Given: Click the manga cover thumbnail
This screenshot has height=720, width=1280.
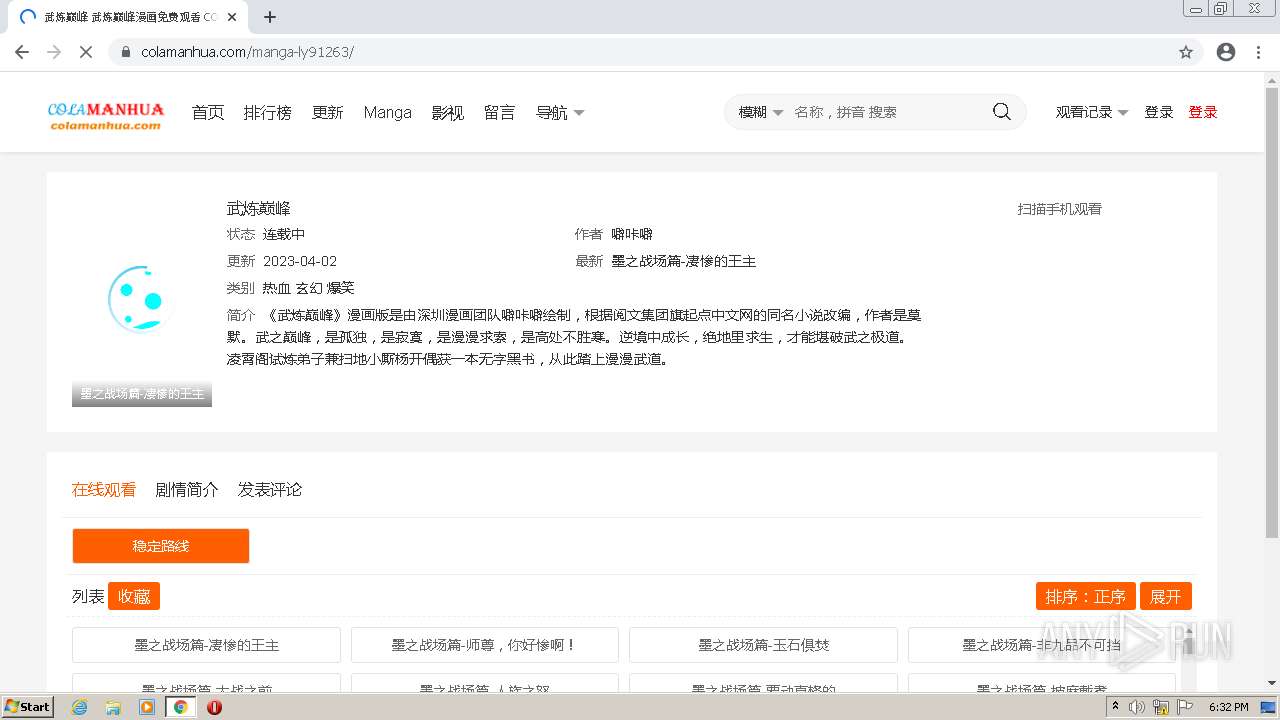Looking at the screenshot, I should pyautogui.click(x=141, y=300).
